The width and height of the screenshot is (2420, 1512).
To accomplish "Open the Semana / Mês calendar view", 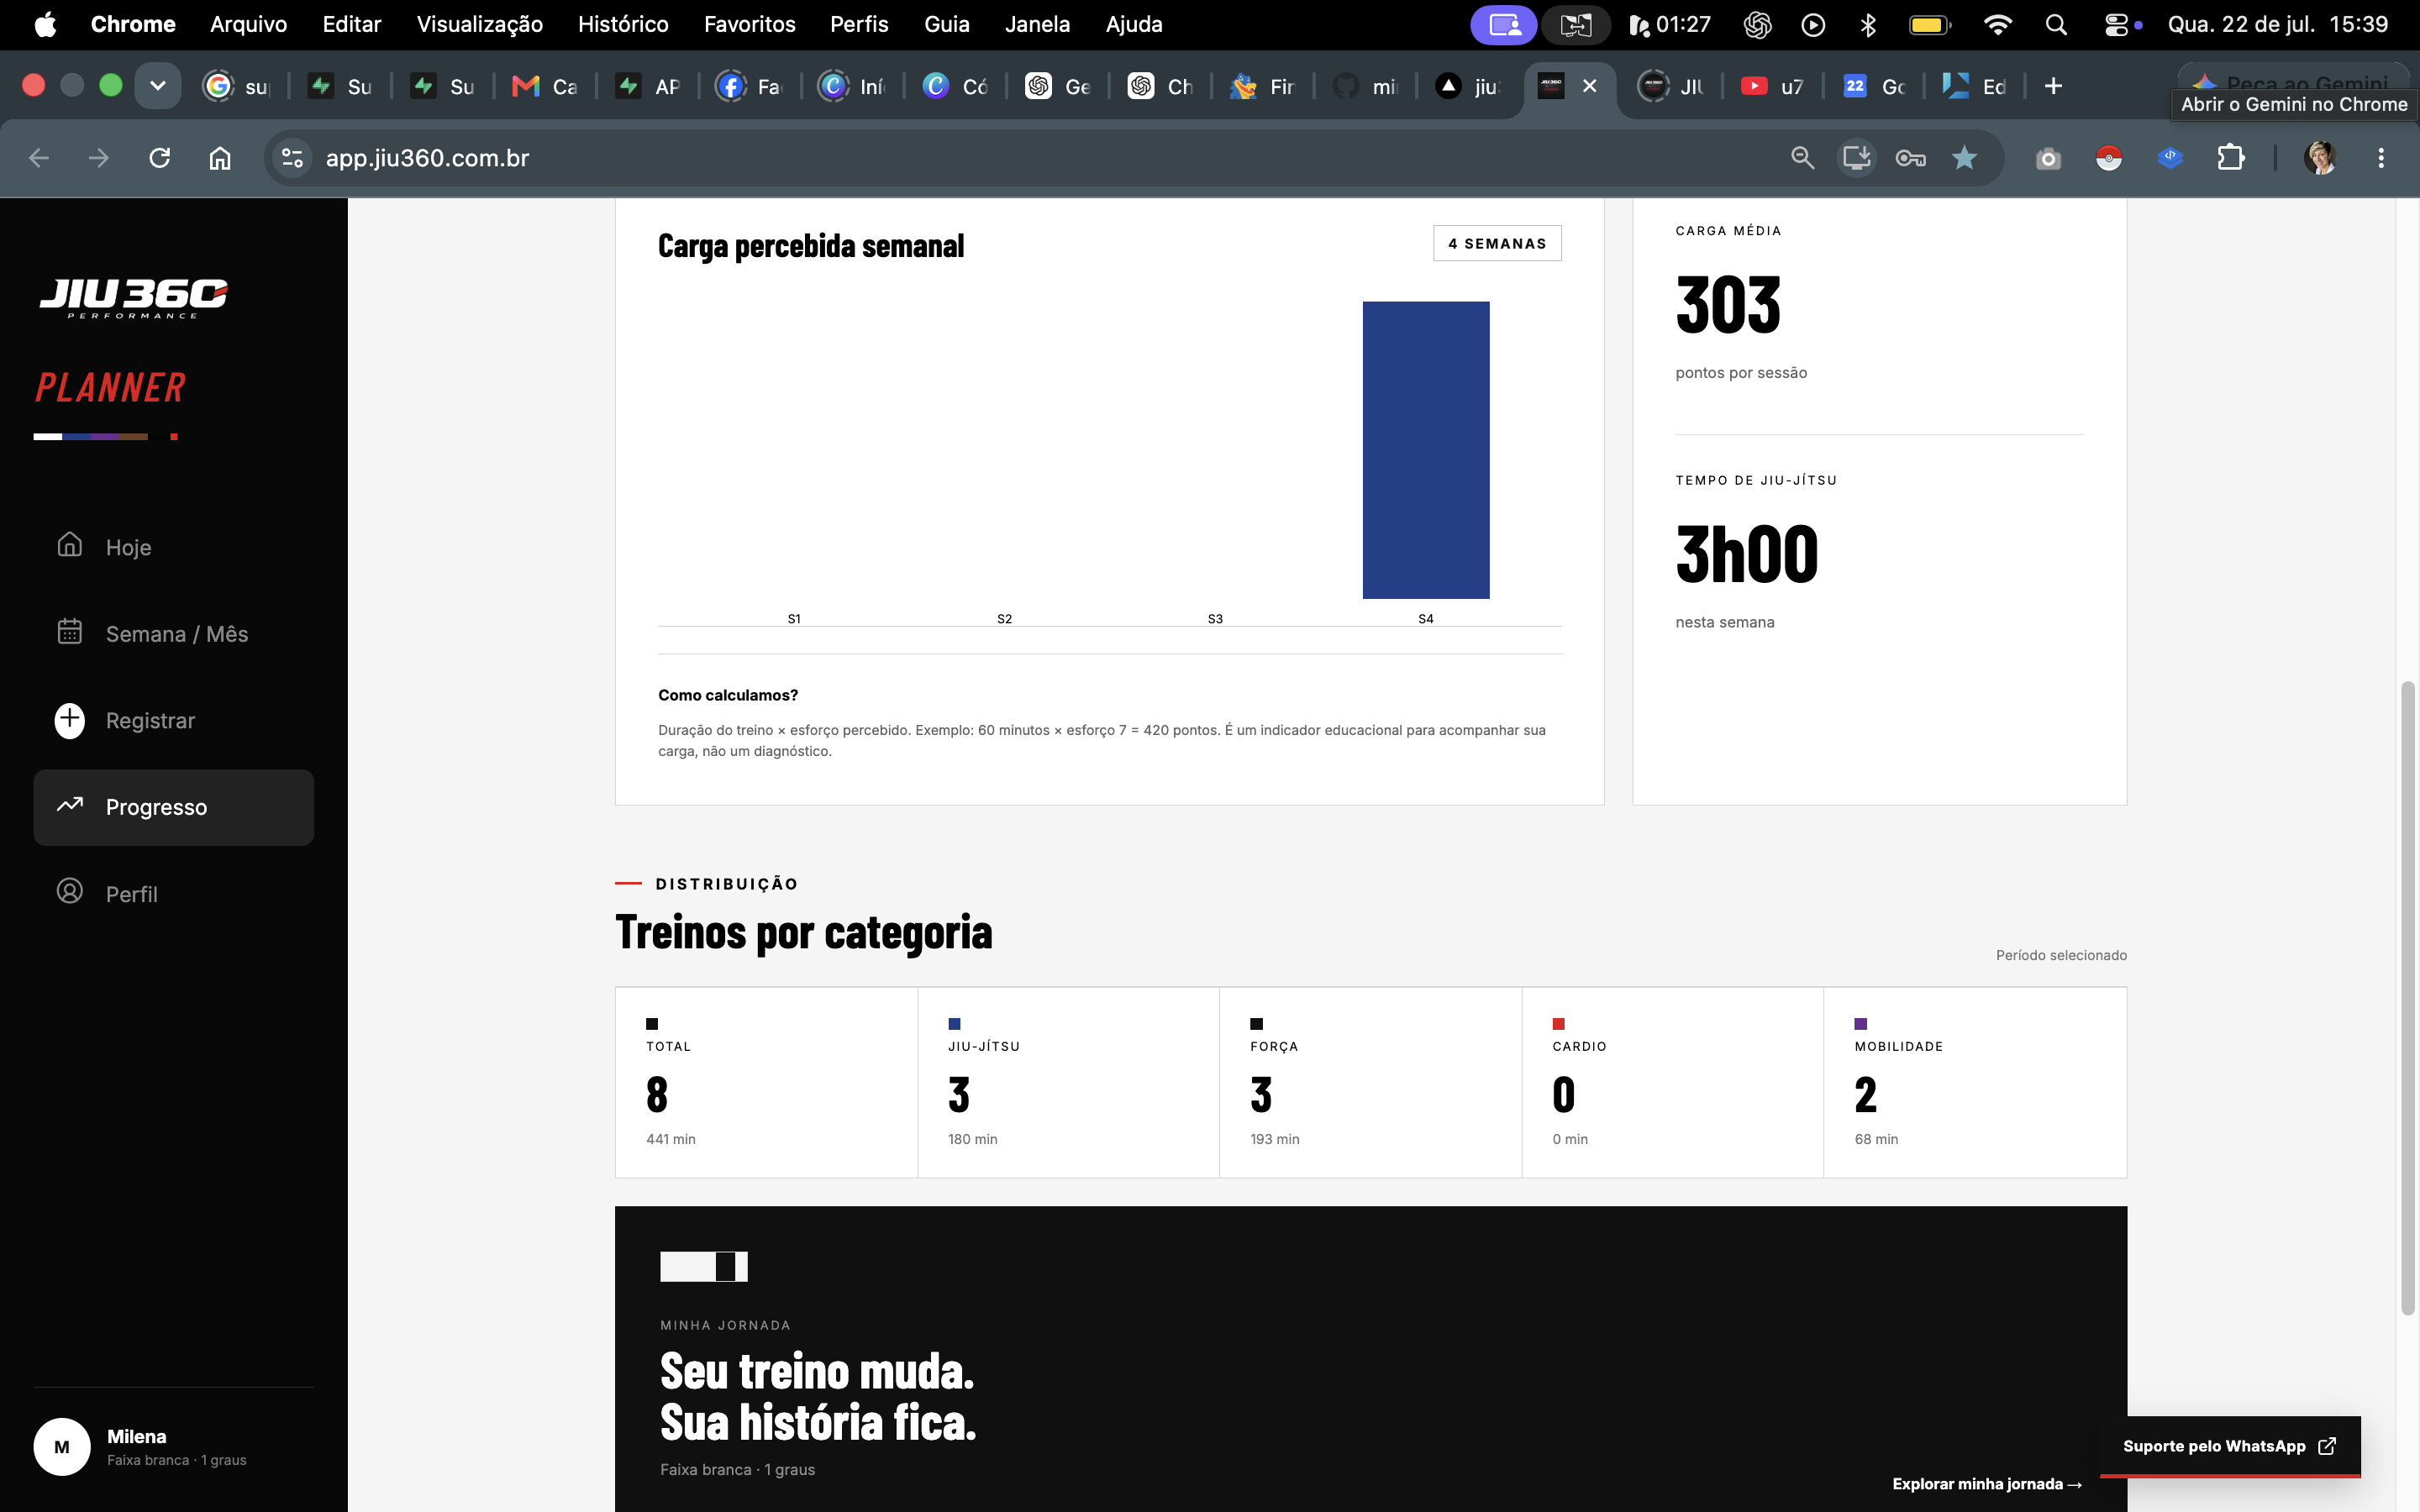I will [173, 633].
